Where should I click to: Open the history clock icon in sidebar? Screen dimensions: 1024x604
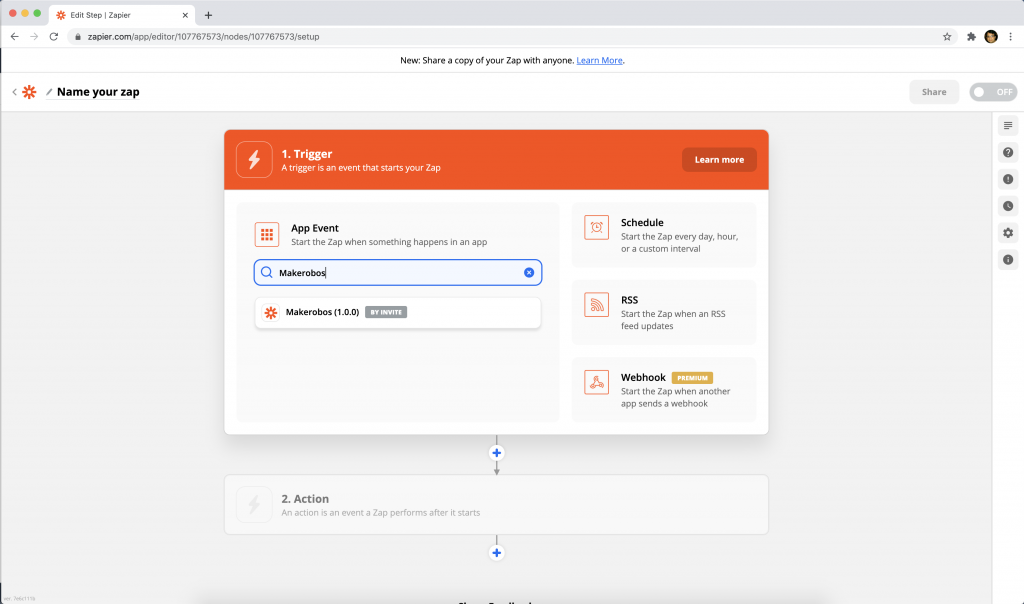(1008, 206)
